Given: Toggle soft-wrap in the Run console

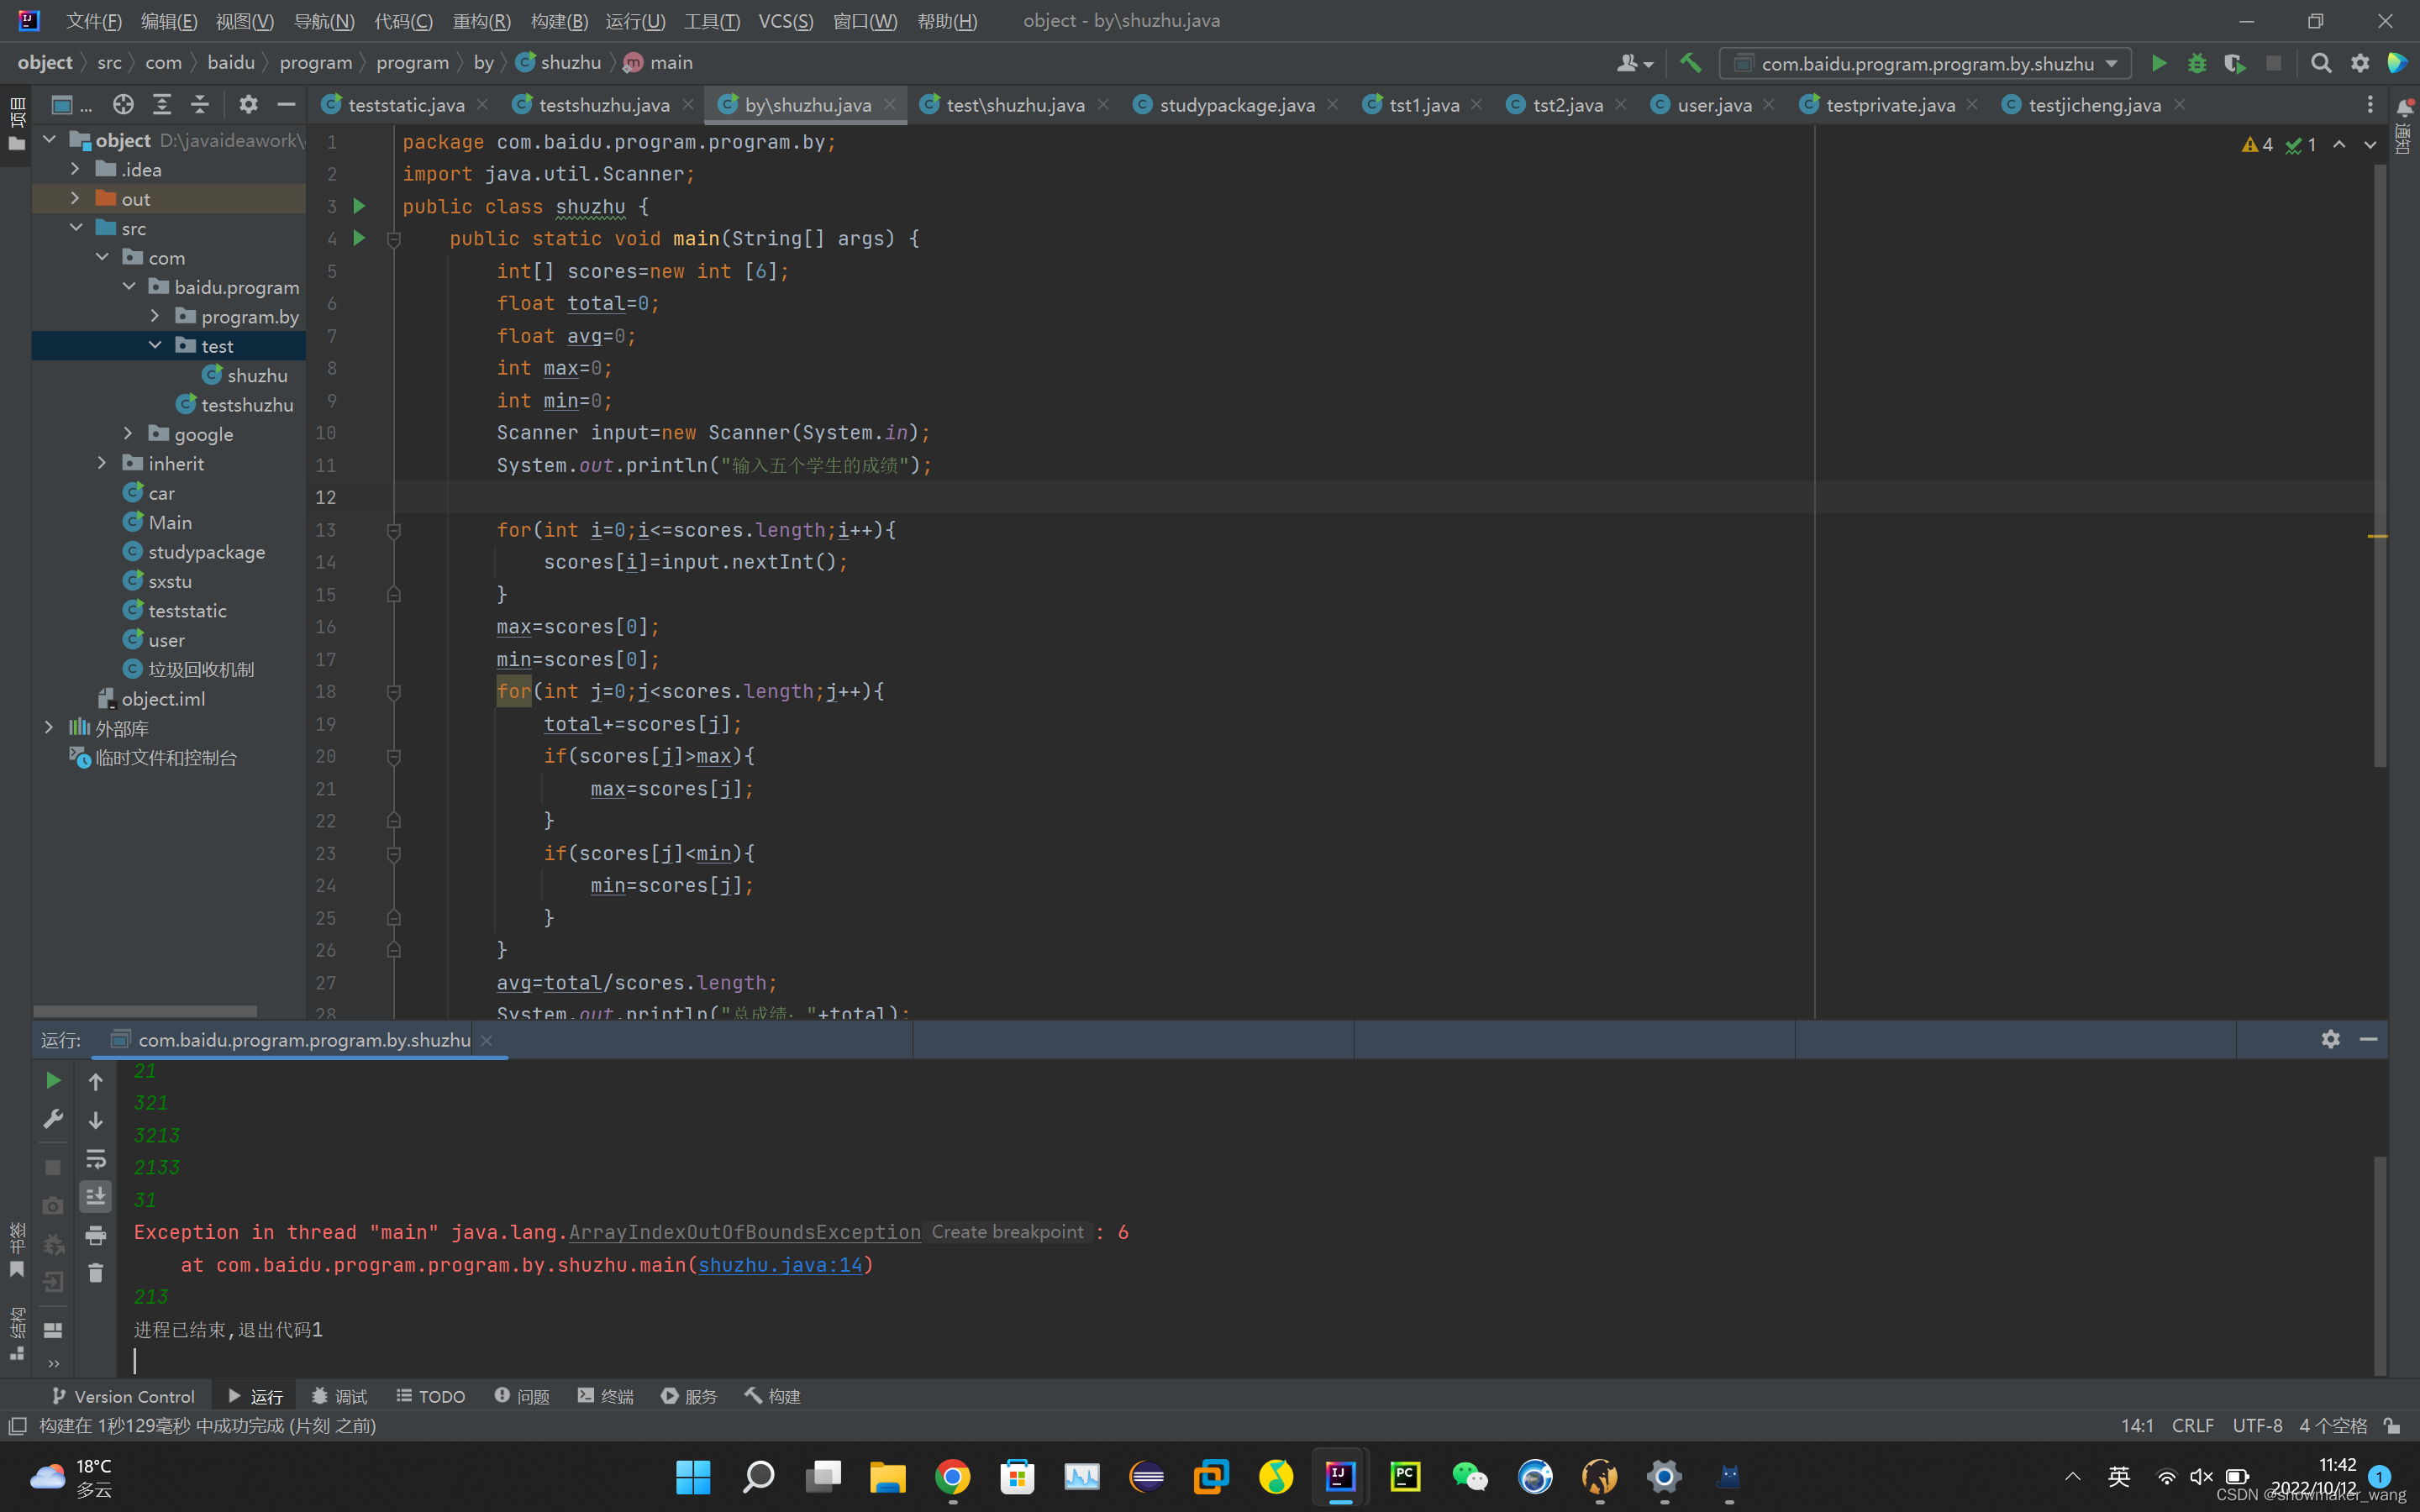Looking at the screenshot, I should [96, 1158].
